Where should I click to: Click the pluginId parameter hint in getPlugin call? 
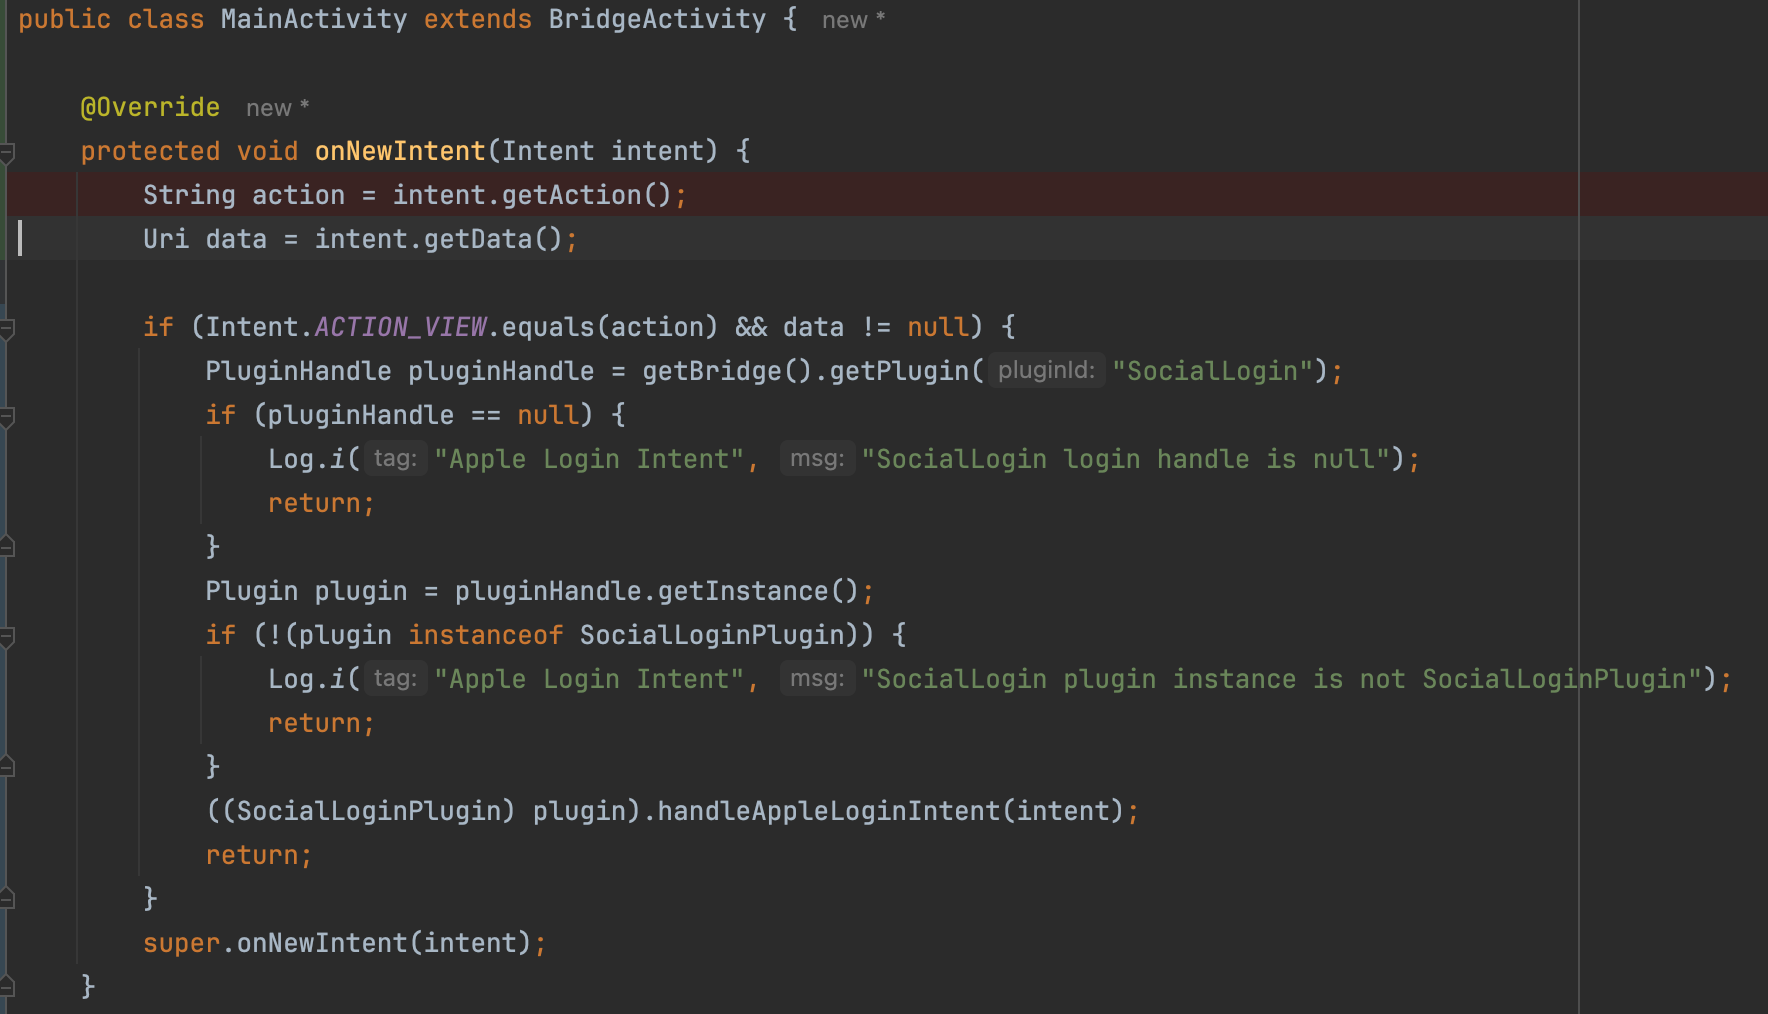click(1045, 370)
